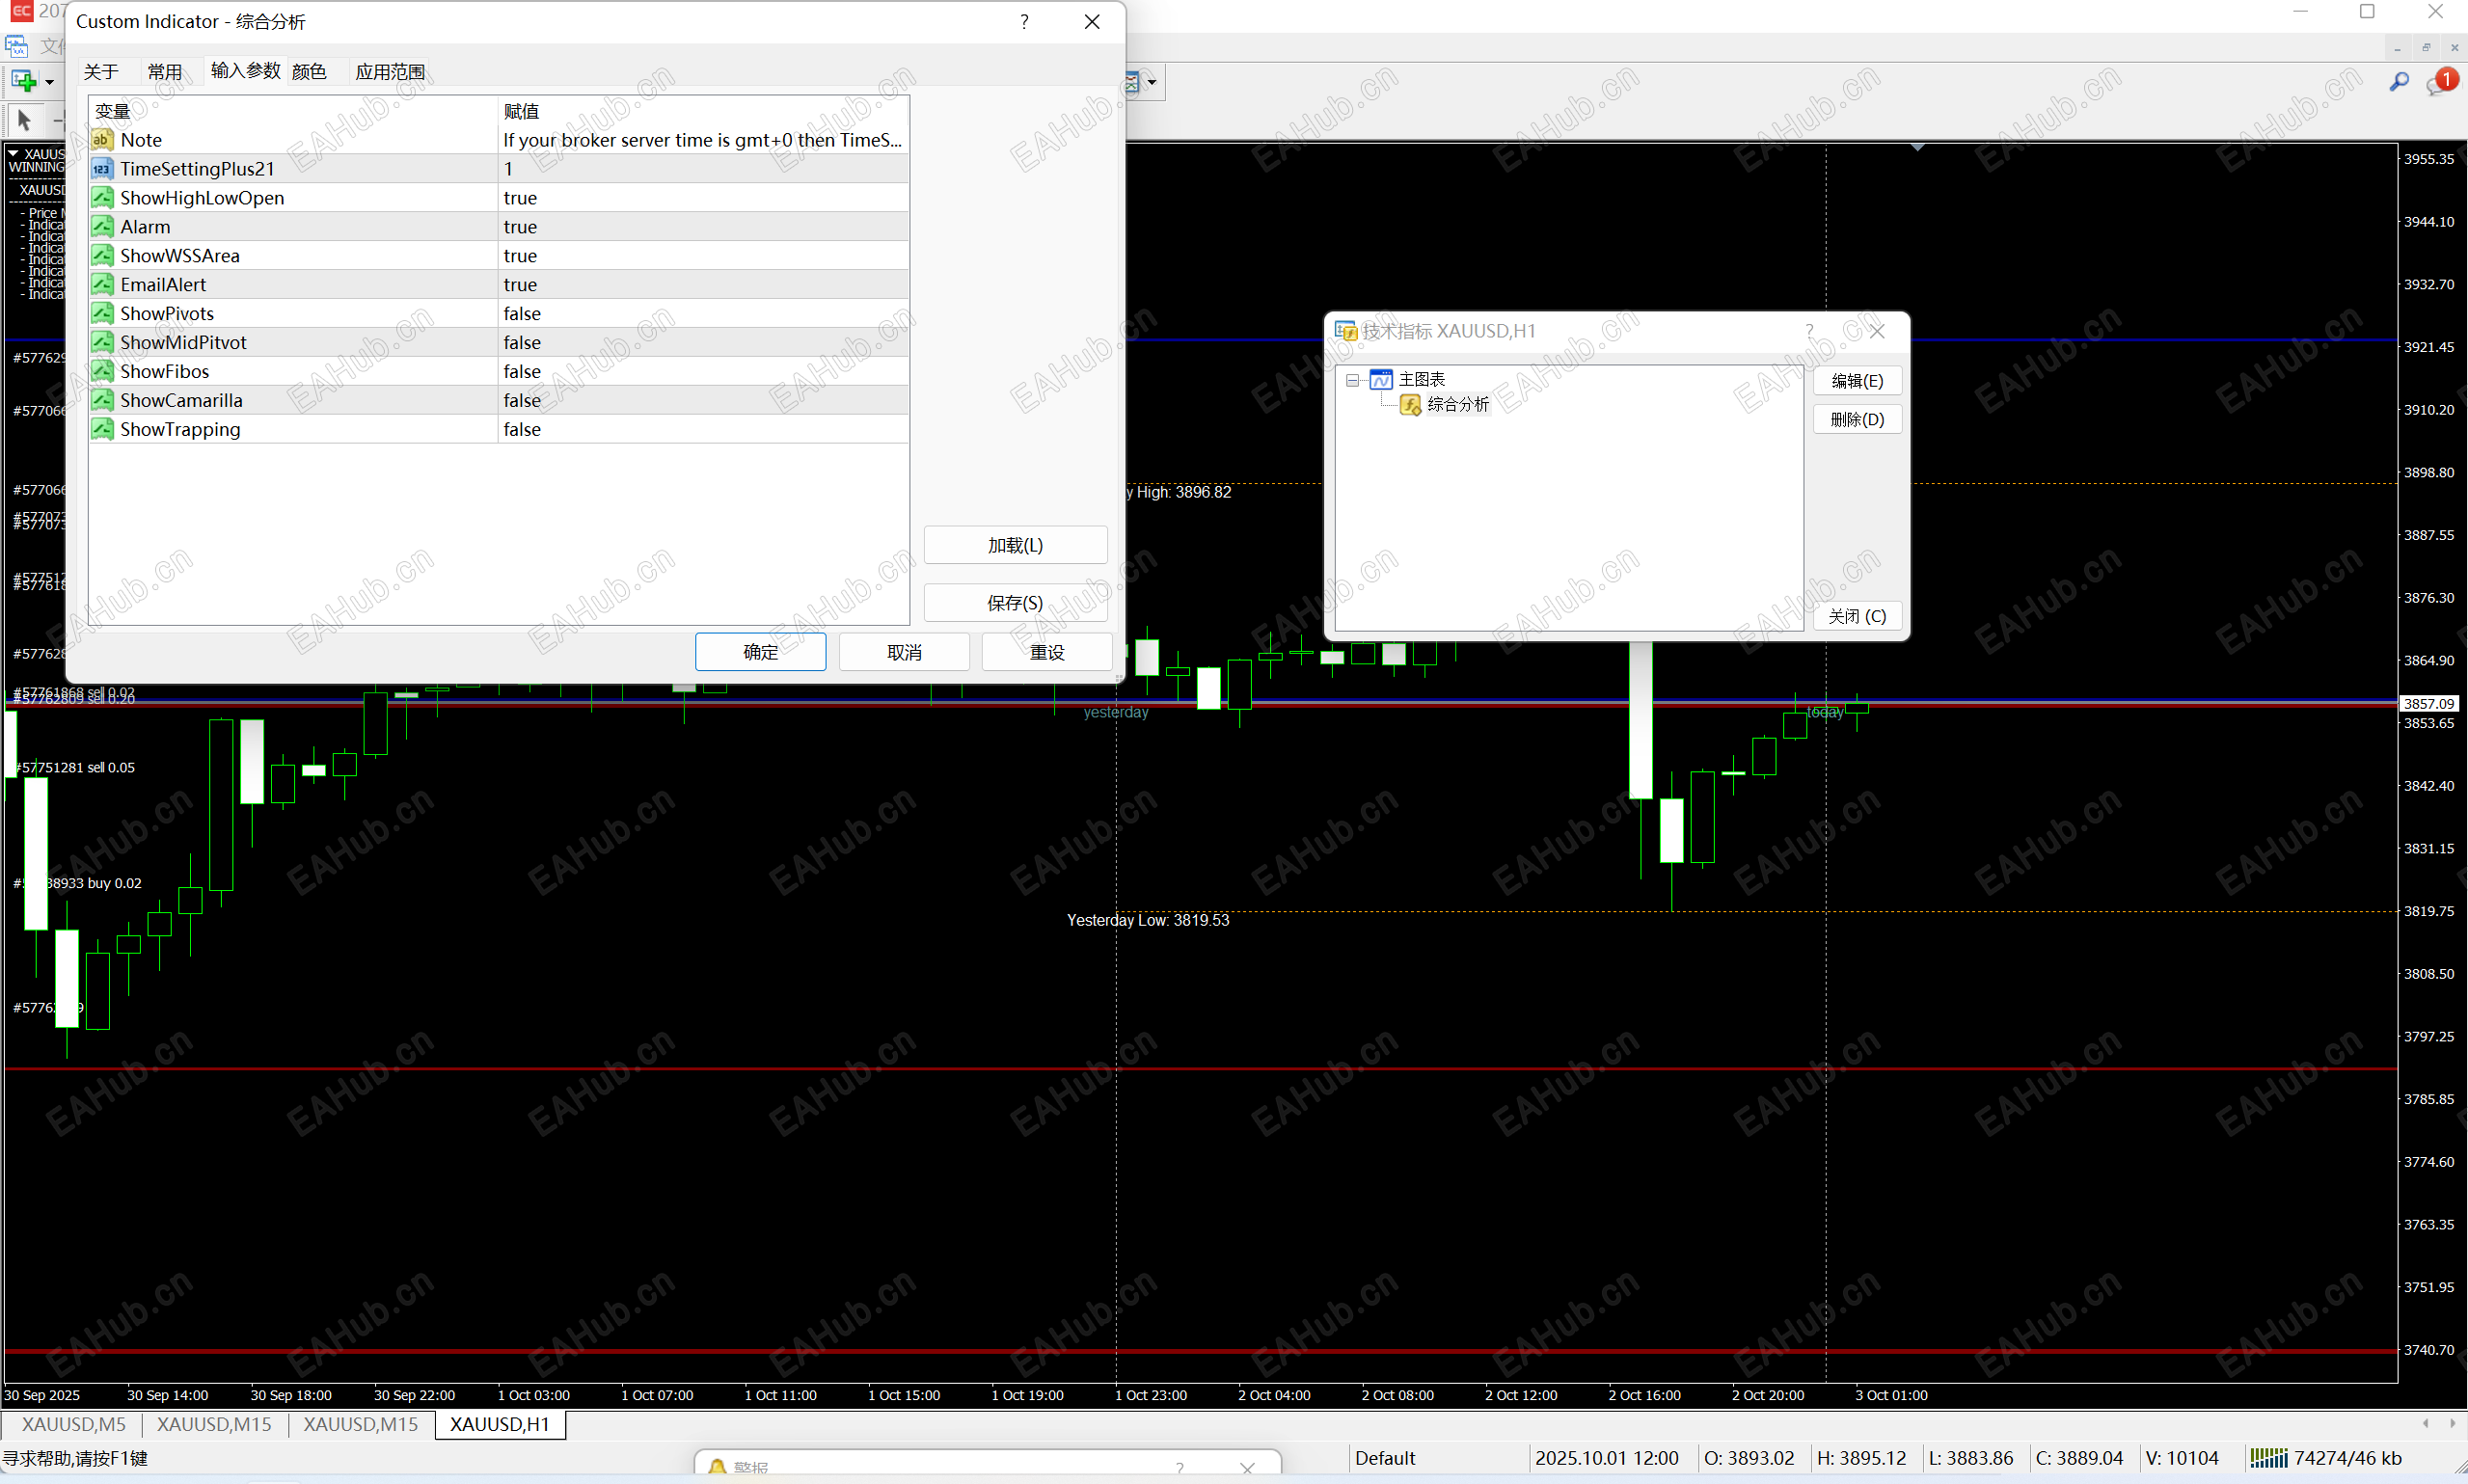Select the EmailAlert true value

(x=520, y=285)
